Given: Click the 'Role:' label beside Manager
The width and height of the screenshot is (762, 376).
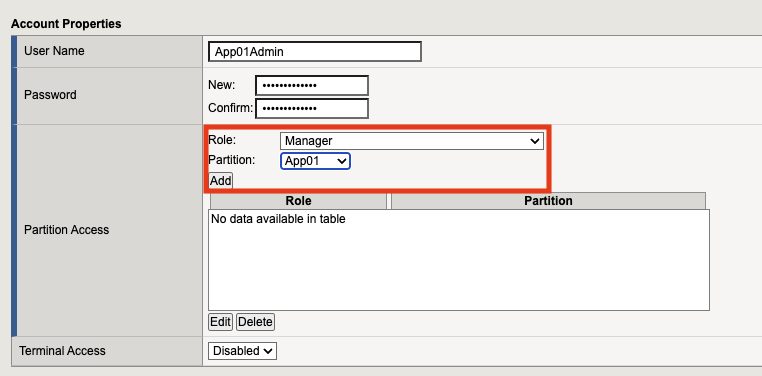Looking at the screenshot, I should pyautogui.click(x=222, y=140).
